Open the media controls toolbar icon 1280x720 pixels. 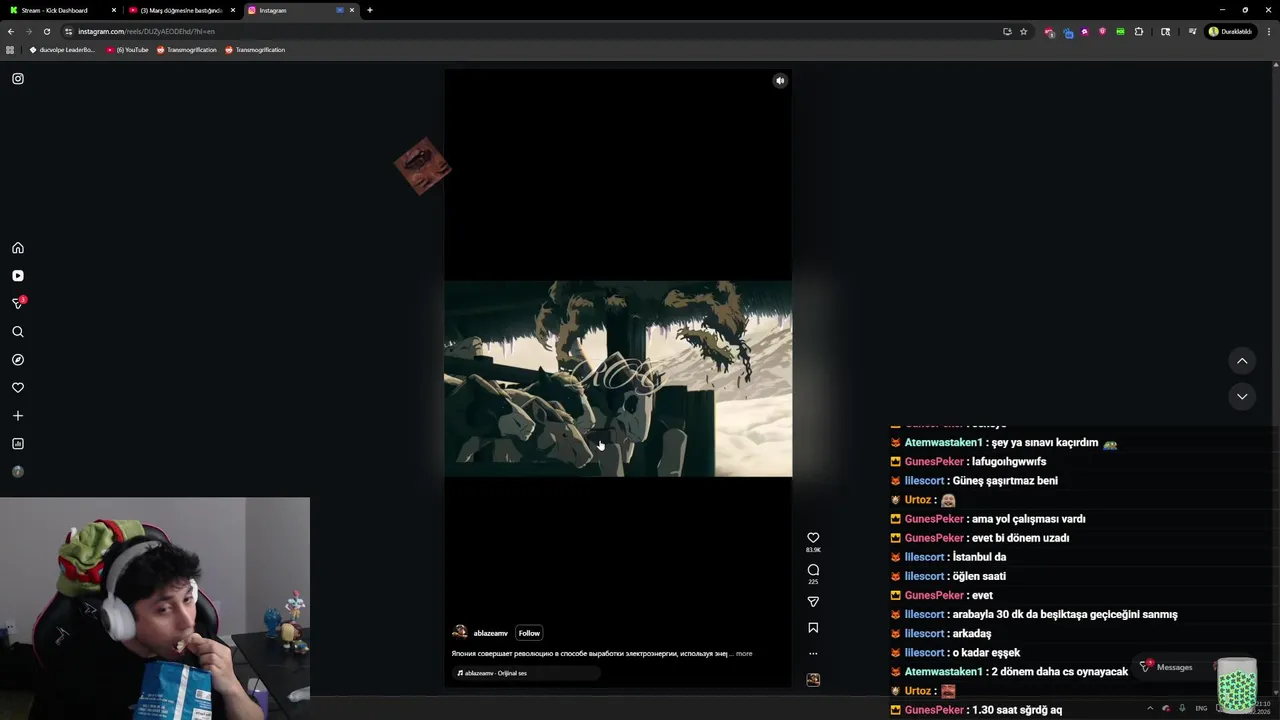[1192, 31]
